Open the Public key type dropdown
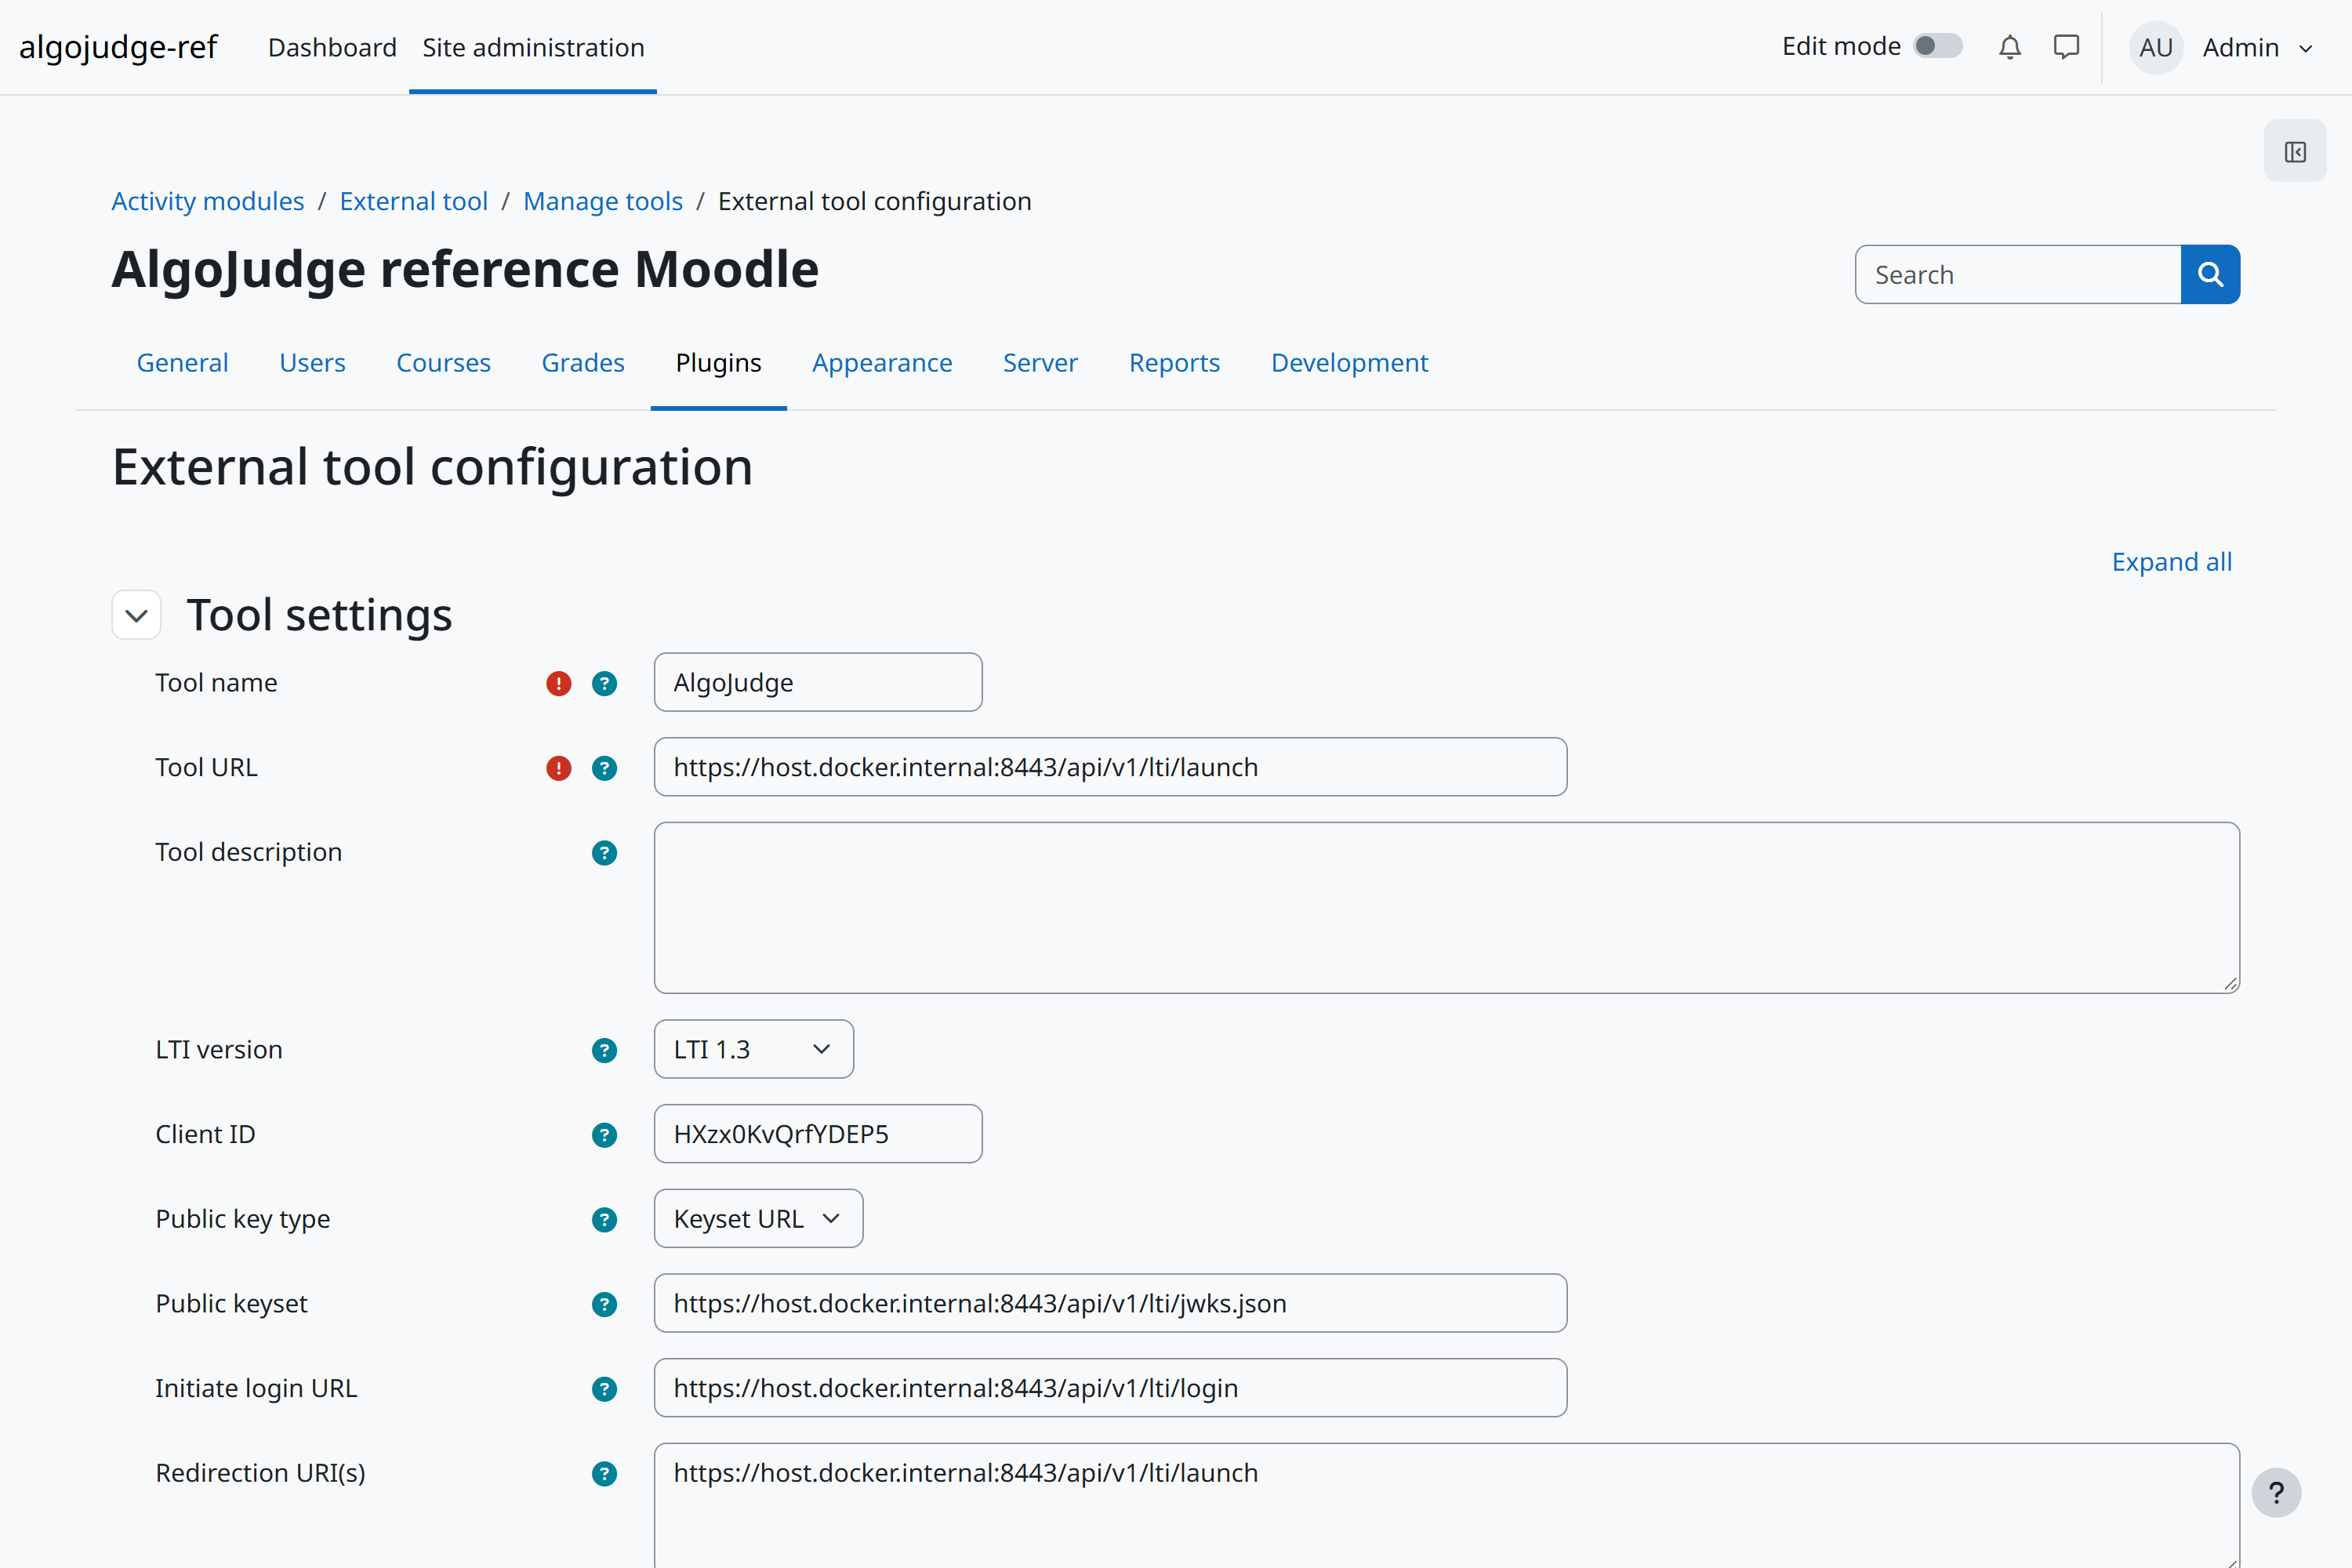 coord(758,1218)
